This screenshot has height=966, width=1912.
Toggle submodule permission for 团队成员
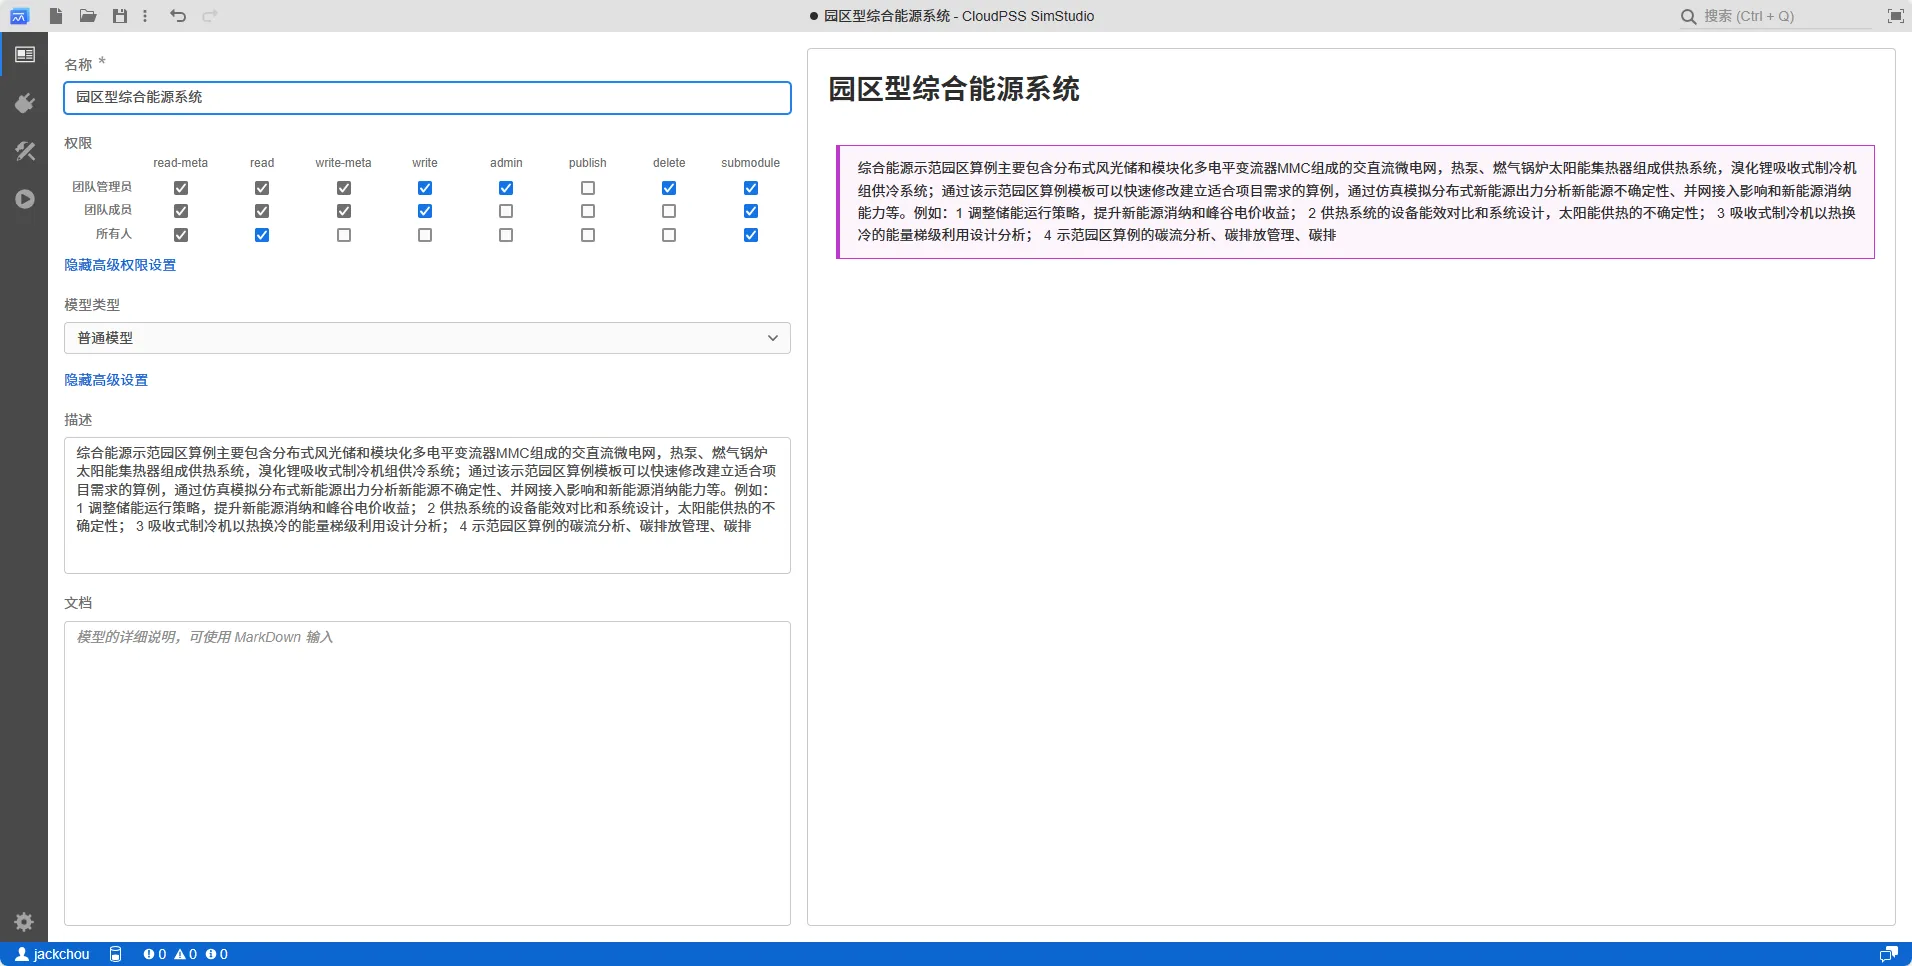751,211
